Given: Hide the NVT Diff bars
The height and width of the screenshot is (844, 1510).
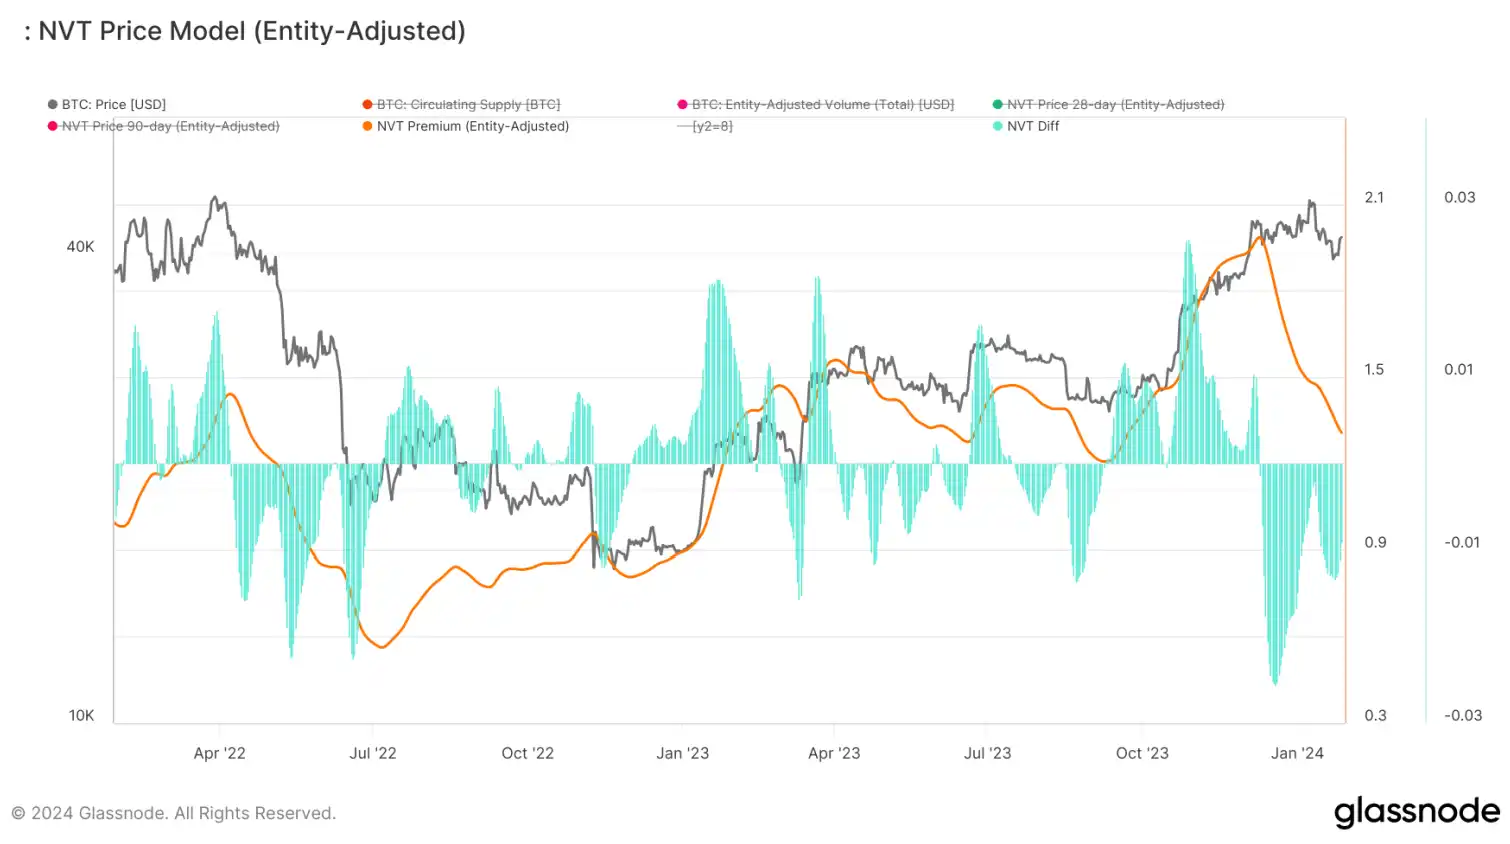Looking at the screenshot, I should (1032, 126).
